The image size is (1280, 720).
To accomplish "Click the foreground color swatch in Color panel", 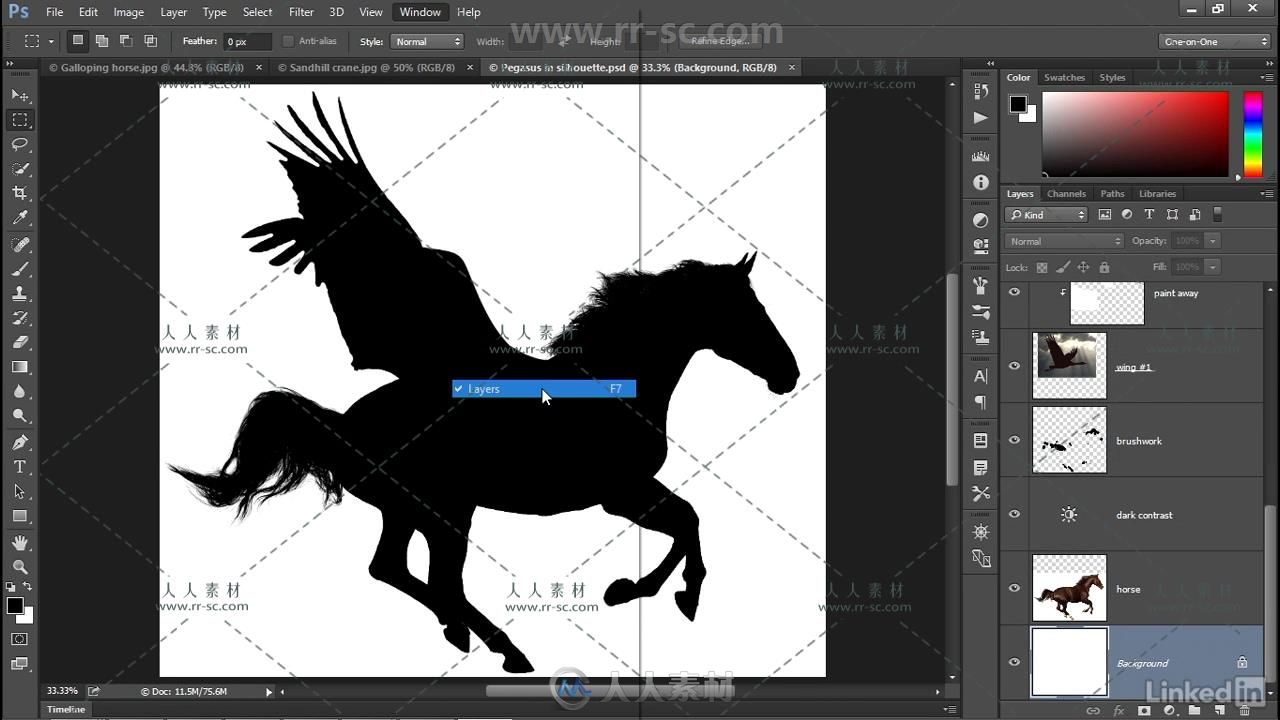I will (1018, 104).
